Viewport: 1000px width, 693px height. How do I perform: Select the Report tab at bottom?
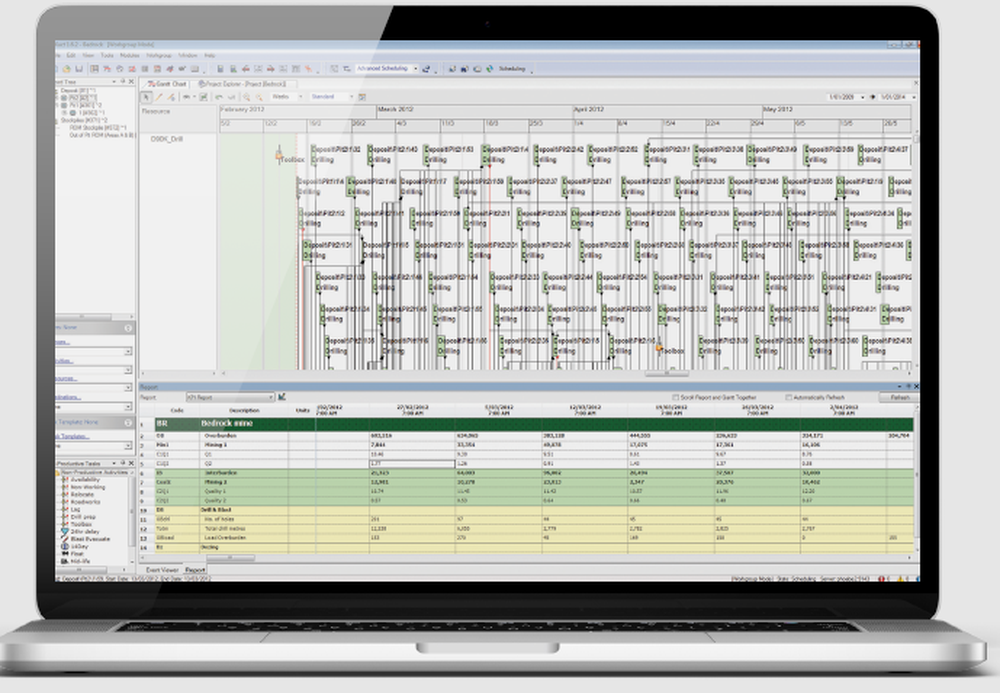195,570
